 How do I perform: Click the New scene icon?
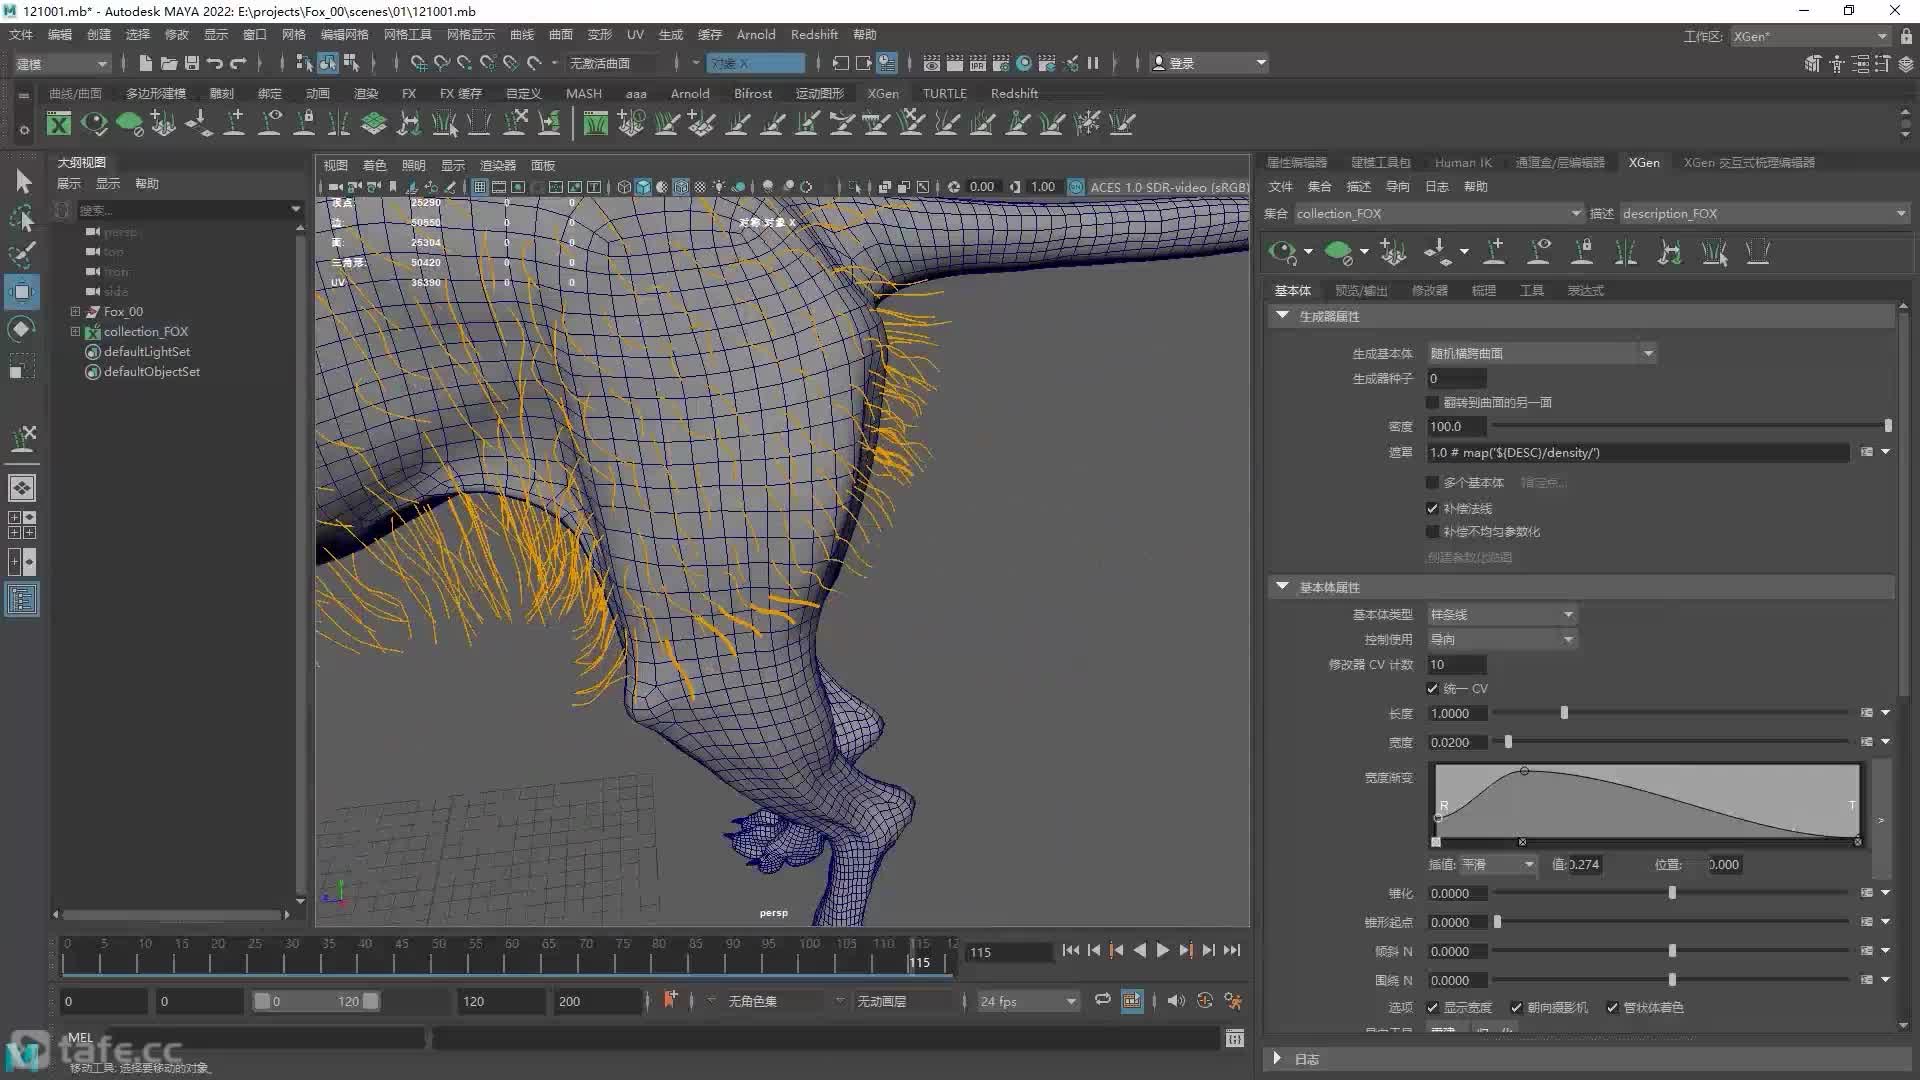click(x=146, y=63)
